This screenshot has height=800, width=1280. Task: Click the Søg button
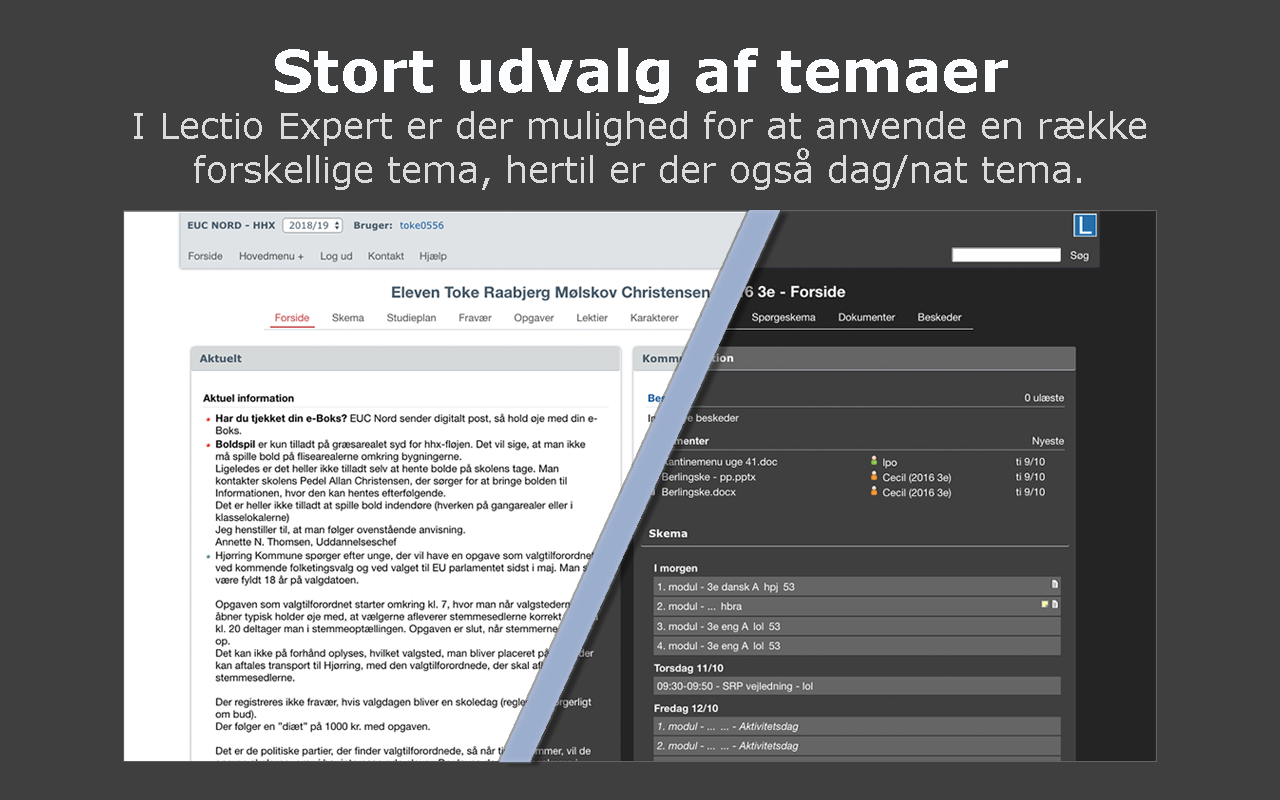(1079, 256)
